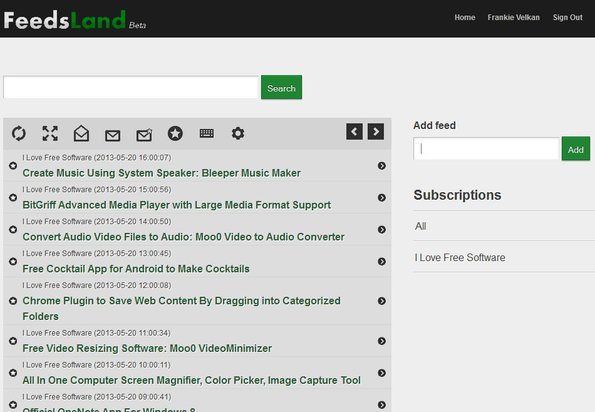Viewport: 595px width, 412px height.
Task: Click the refresh feeds icon
Action: (x=19, y=134)
